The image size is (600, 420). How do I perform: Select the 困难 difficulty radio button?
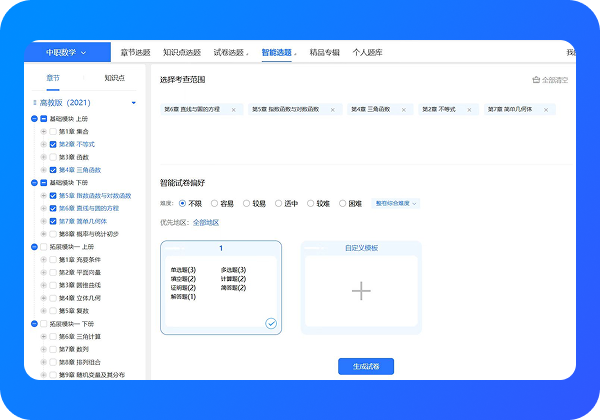click(342, 203)
